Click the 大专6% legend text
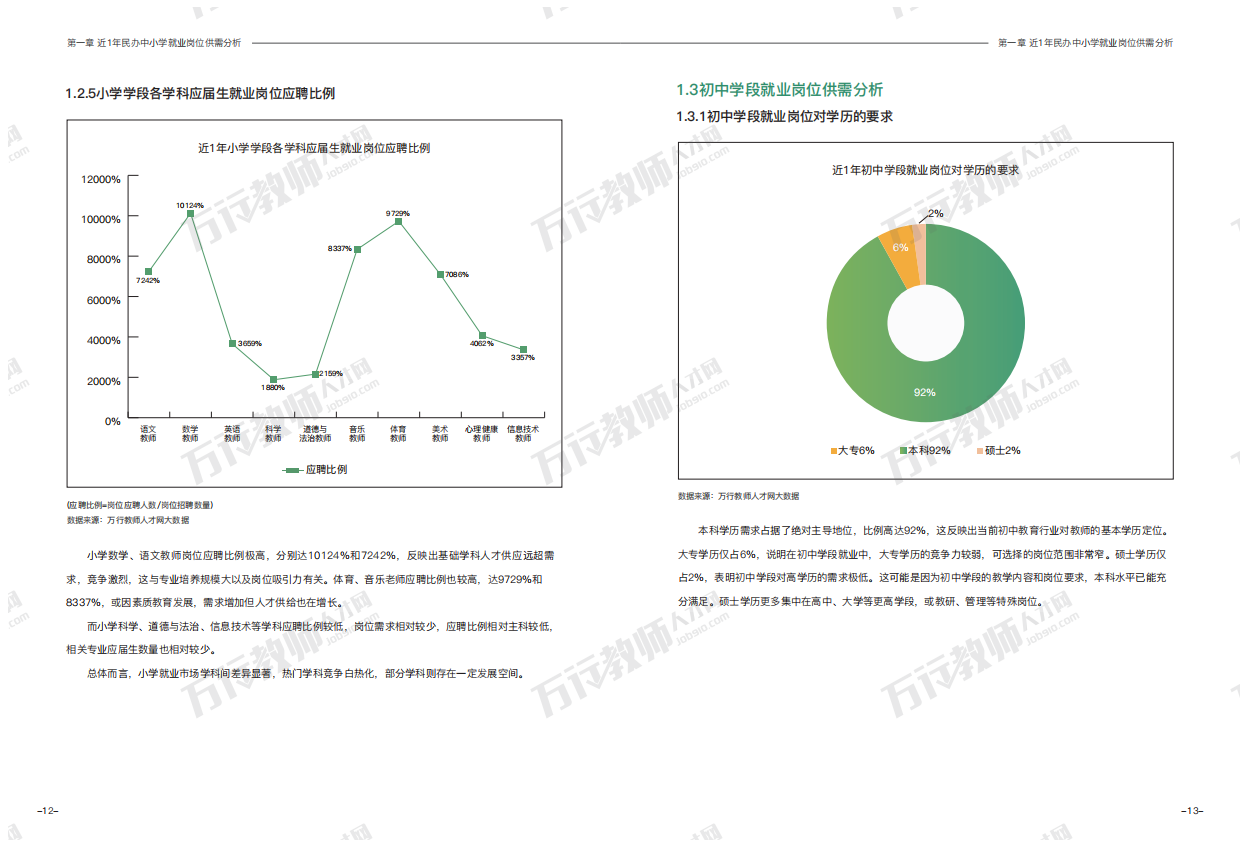 click(x=856, y=451)
